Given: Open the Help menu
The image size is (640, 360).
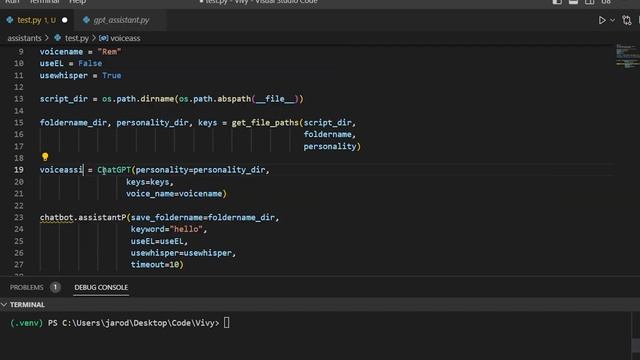Looking at the screenshot, I should (77, 2).
